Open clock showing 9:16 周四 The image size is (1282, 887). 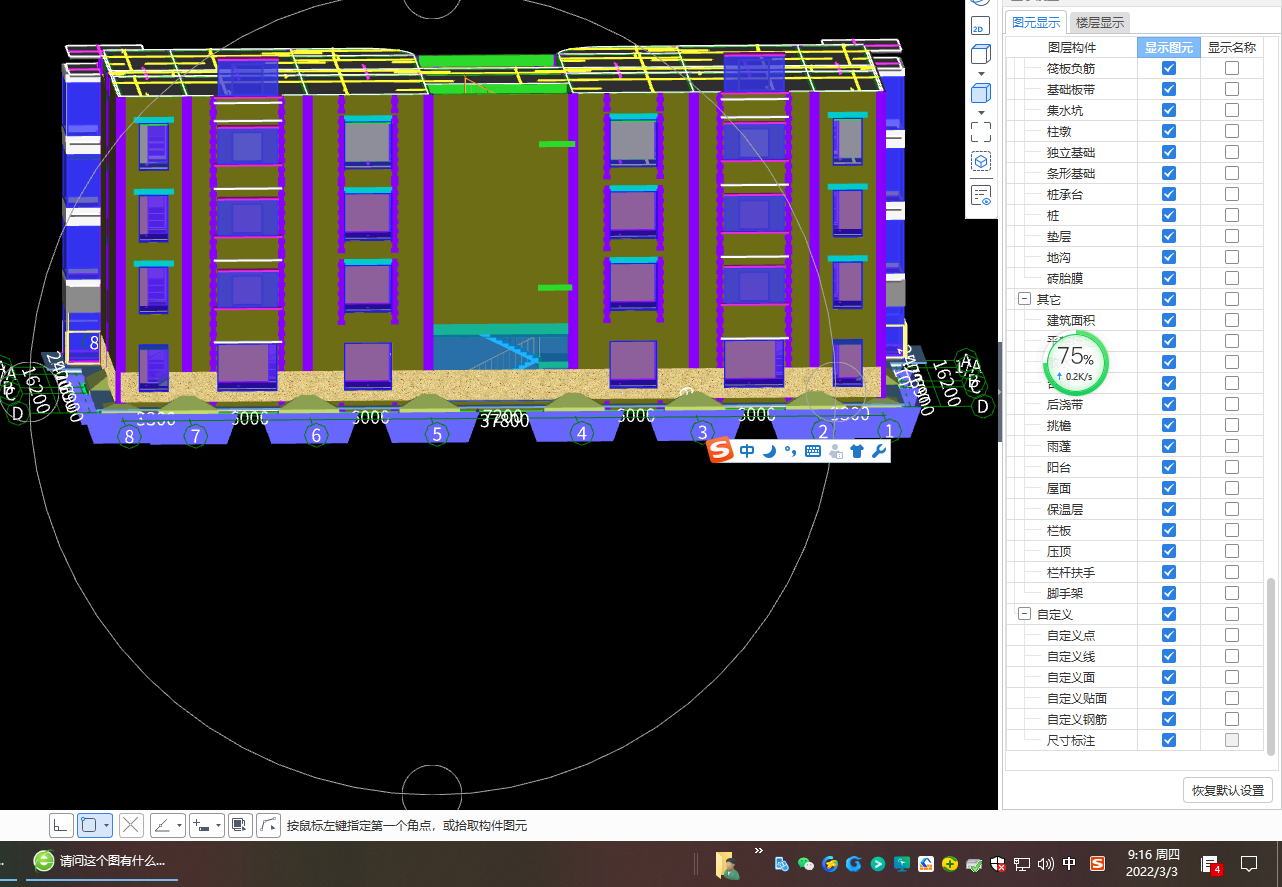(1153, 862)
